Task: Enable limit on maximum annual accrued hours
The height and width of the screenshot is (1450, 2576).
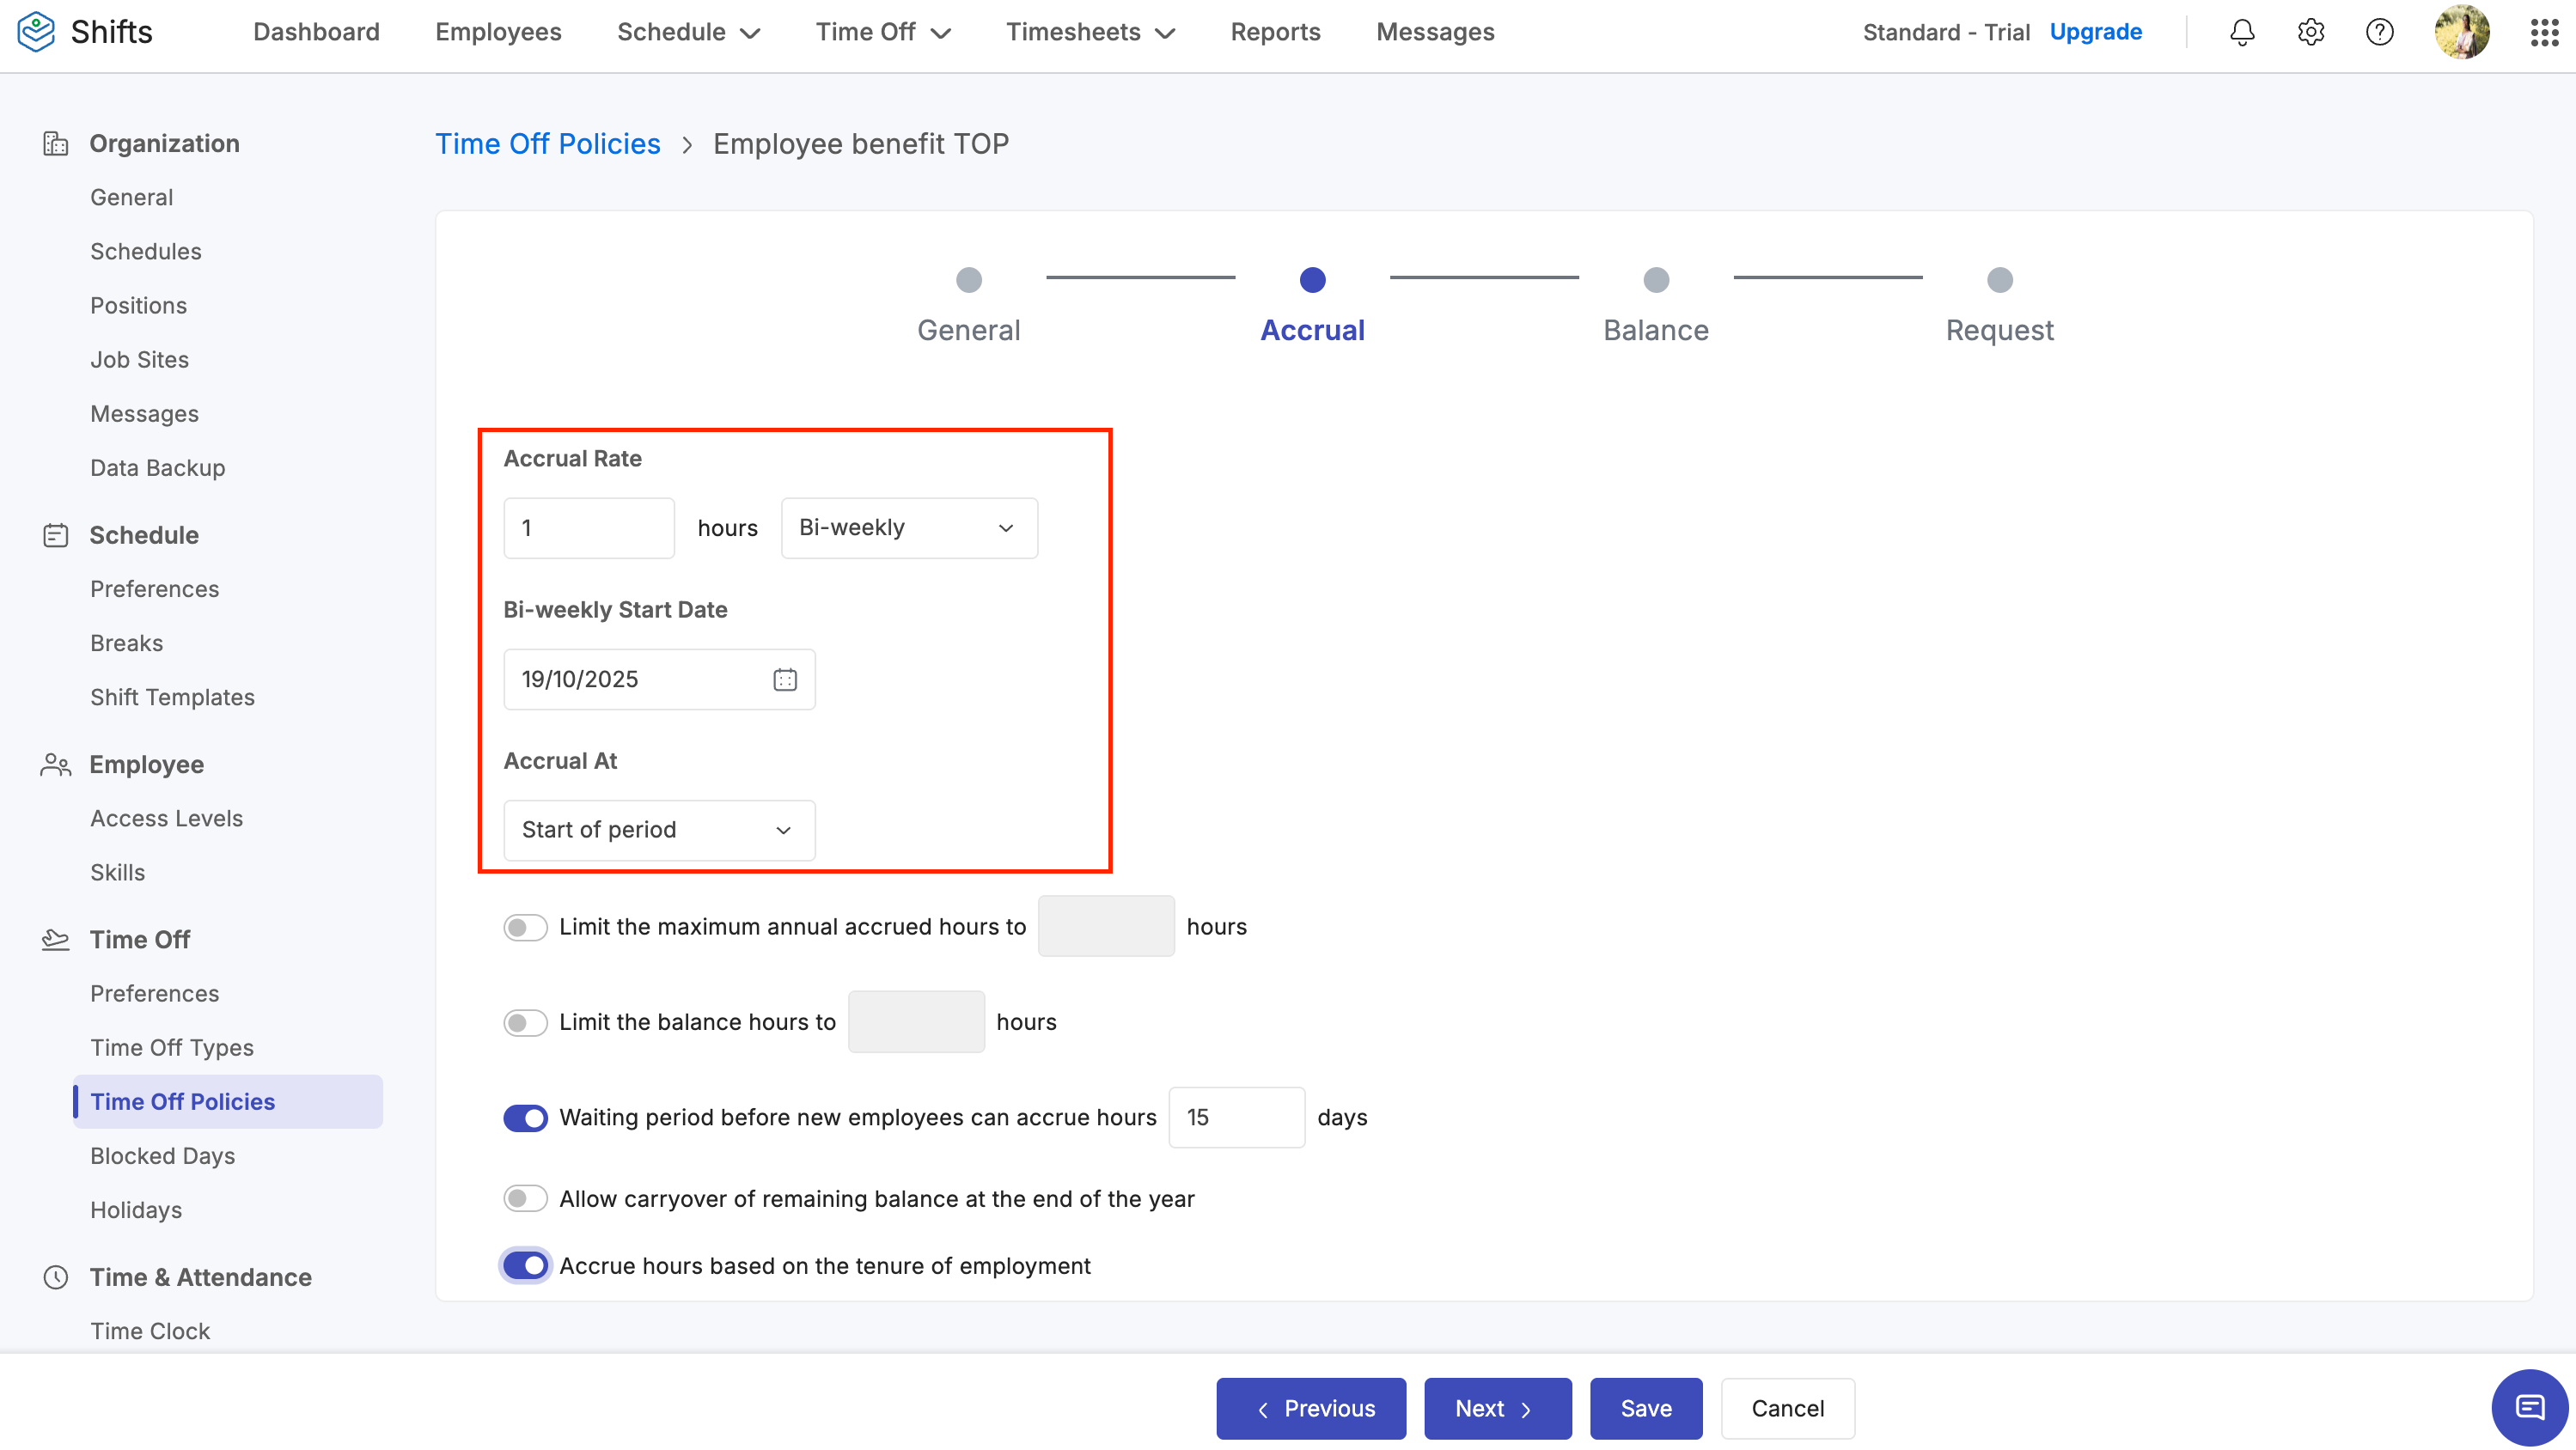Action: pyautogui.click(x=525, y=927)
